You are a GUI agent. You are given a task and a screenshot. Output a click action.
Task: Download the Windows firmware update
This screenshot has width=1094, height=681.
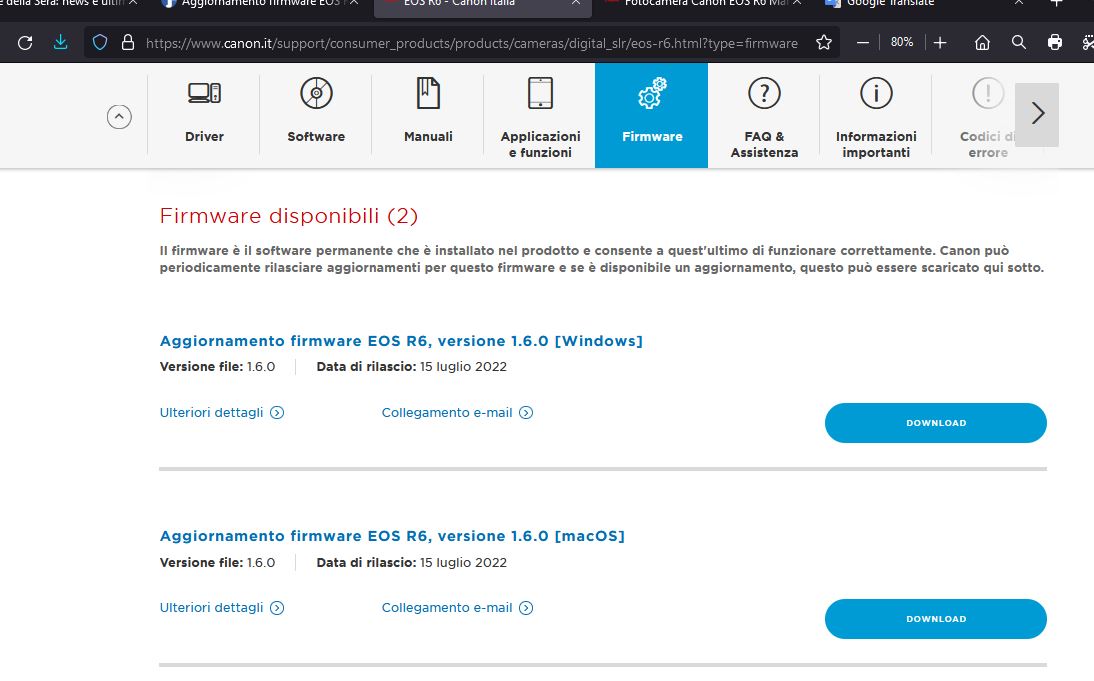pyautogui.click(x=936, y=423)
